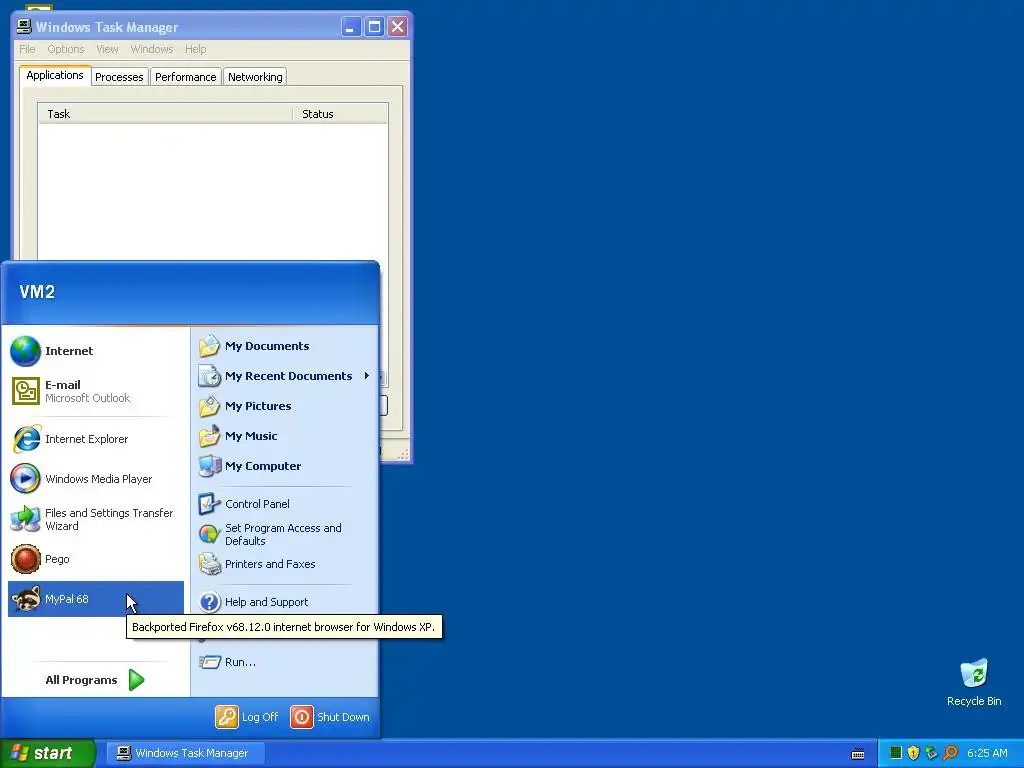Open Files and Settings Transfer Wizard

click(x=95, y=519)
